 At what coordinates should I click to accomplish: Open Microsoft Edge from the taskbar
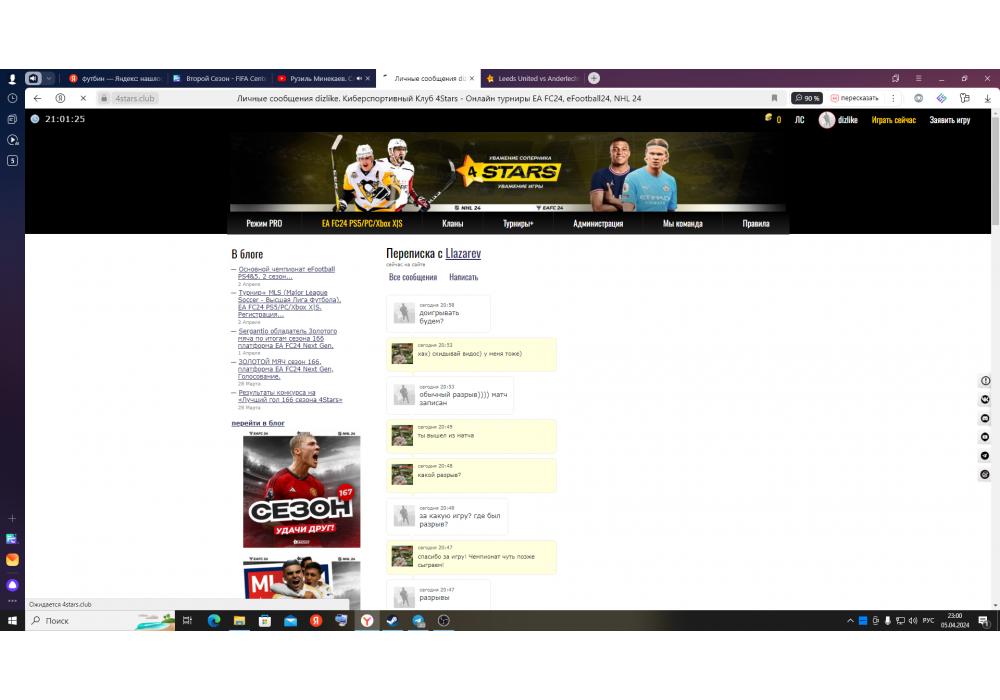tap(213, 621)
